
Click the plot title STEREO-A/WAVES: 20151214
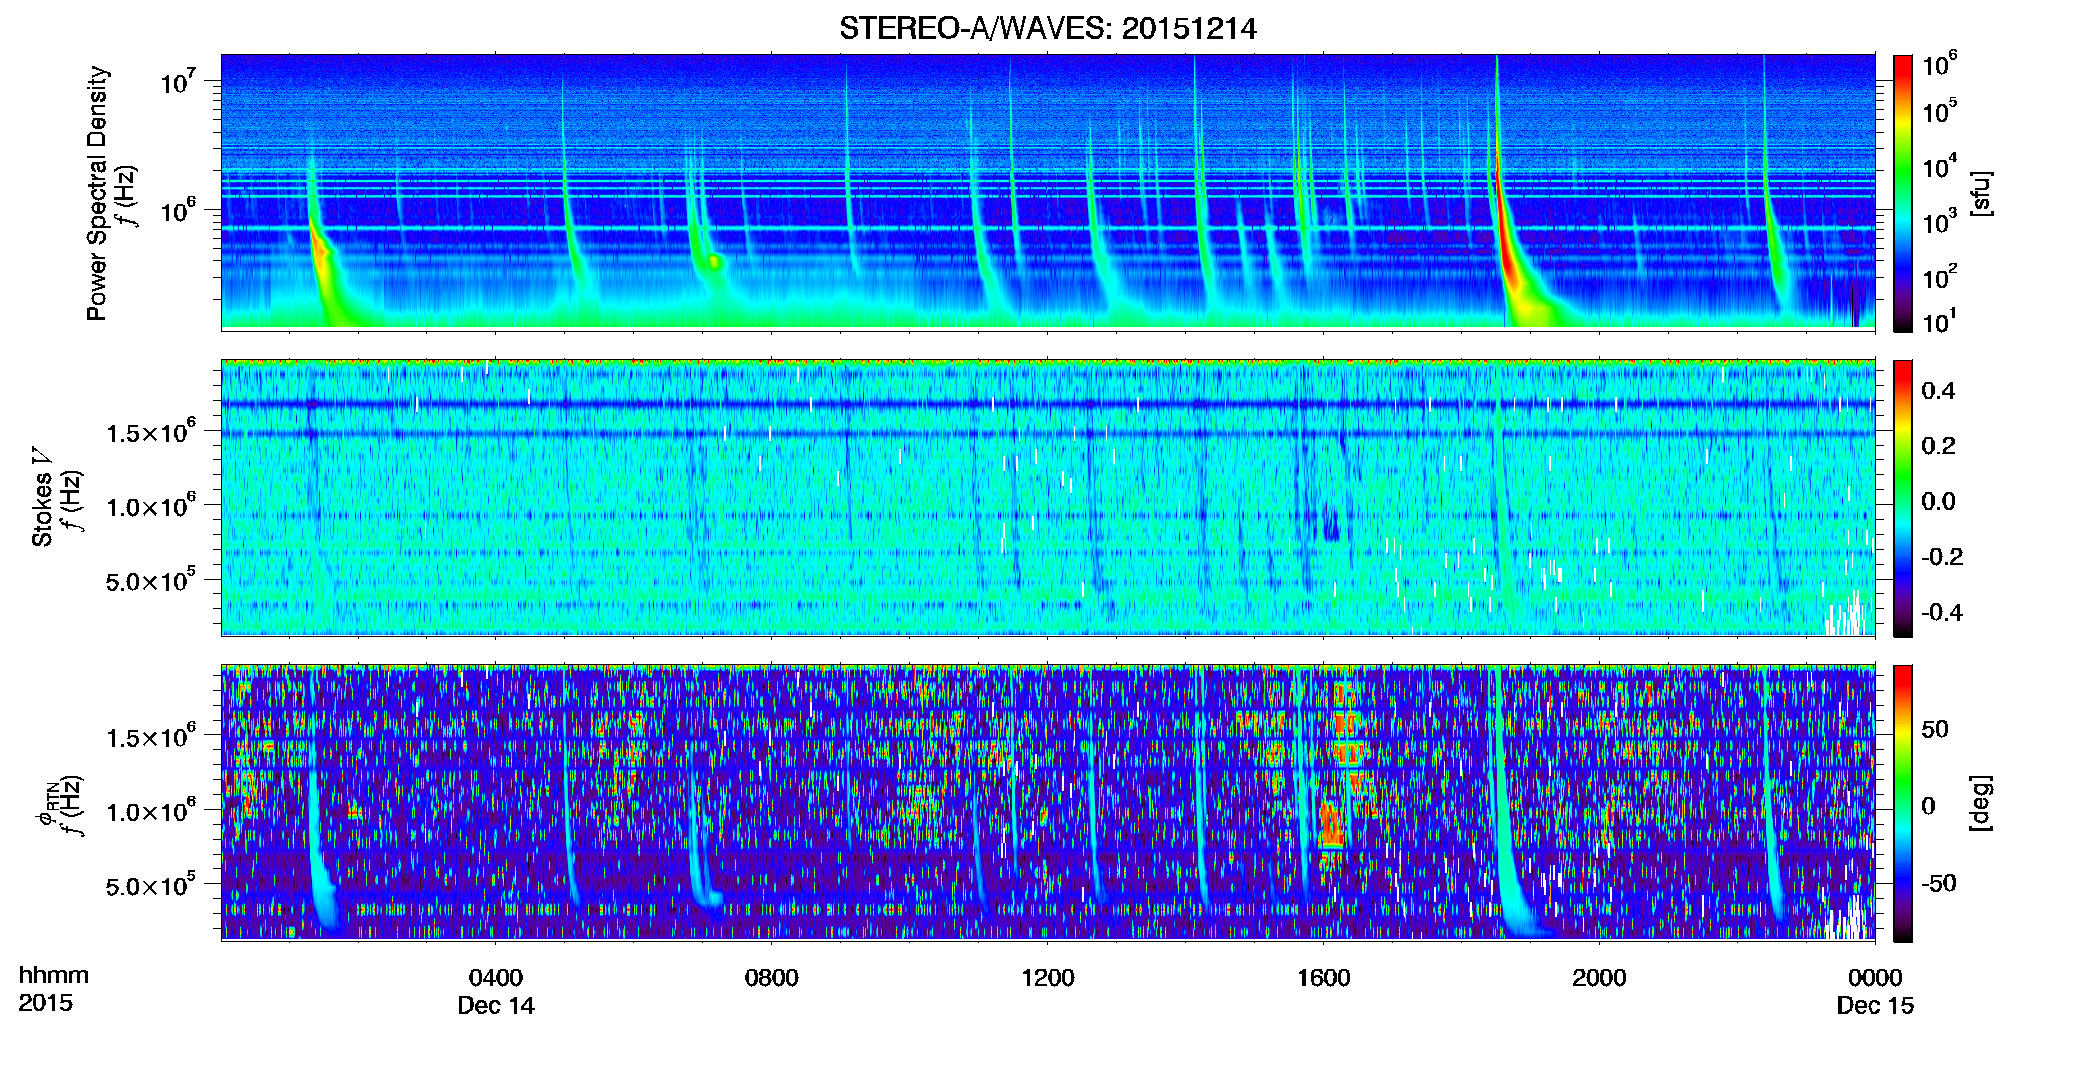click(1047, 29)
